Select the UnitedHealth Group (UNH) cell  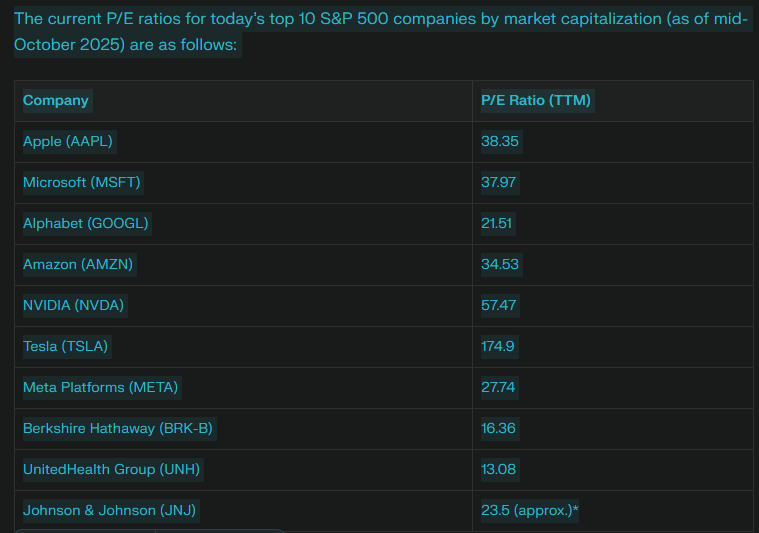tap(115, 469)
